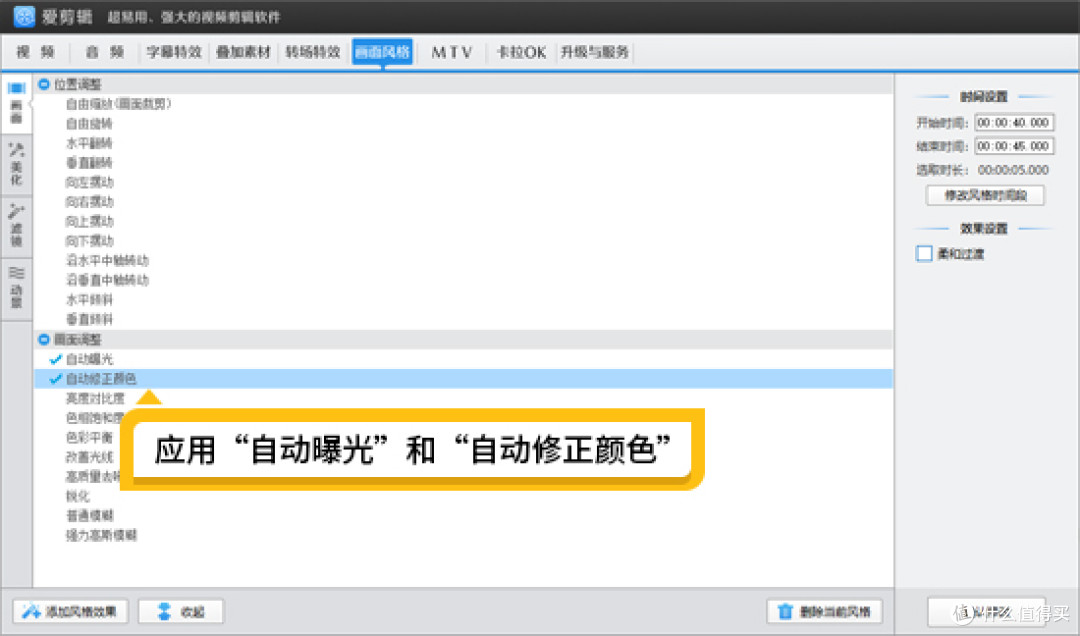Enable the 柔和过渡 checkbox
1080x636 pixels.
(x=924, y=254)
